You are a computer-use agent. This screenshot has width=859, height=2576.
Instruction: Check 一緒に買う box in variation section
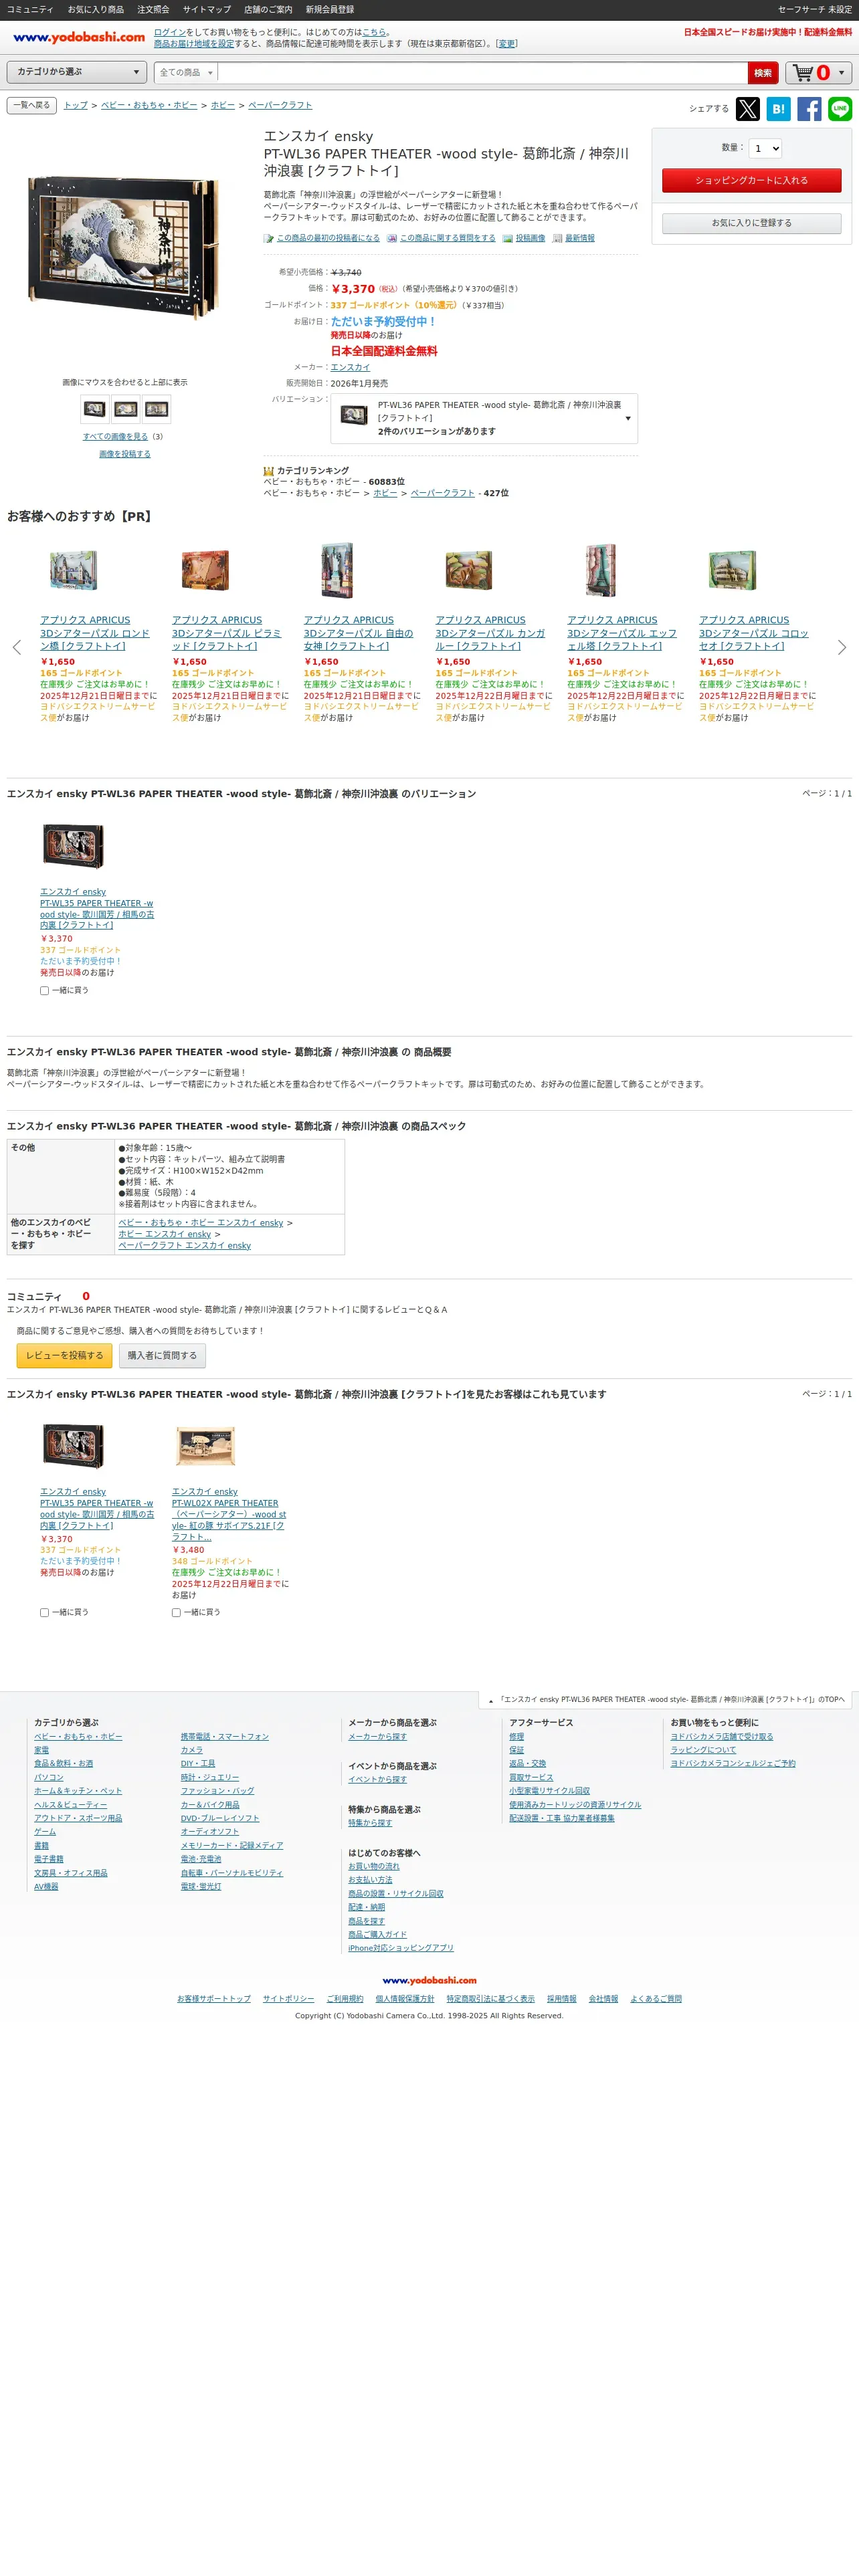click(x=44, y=991)
